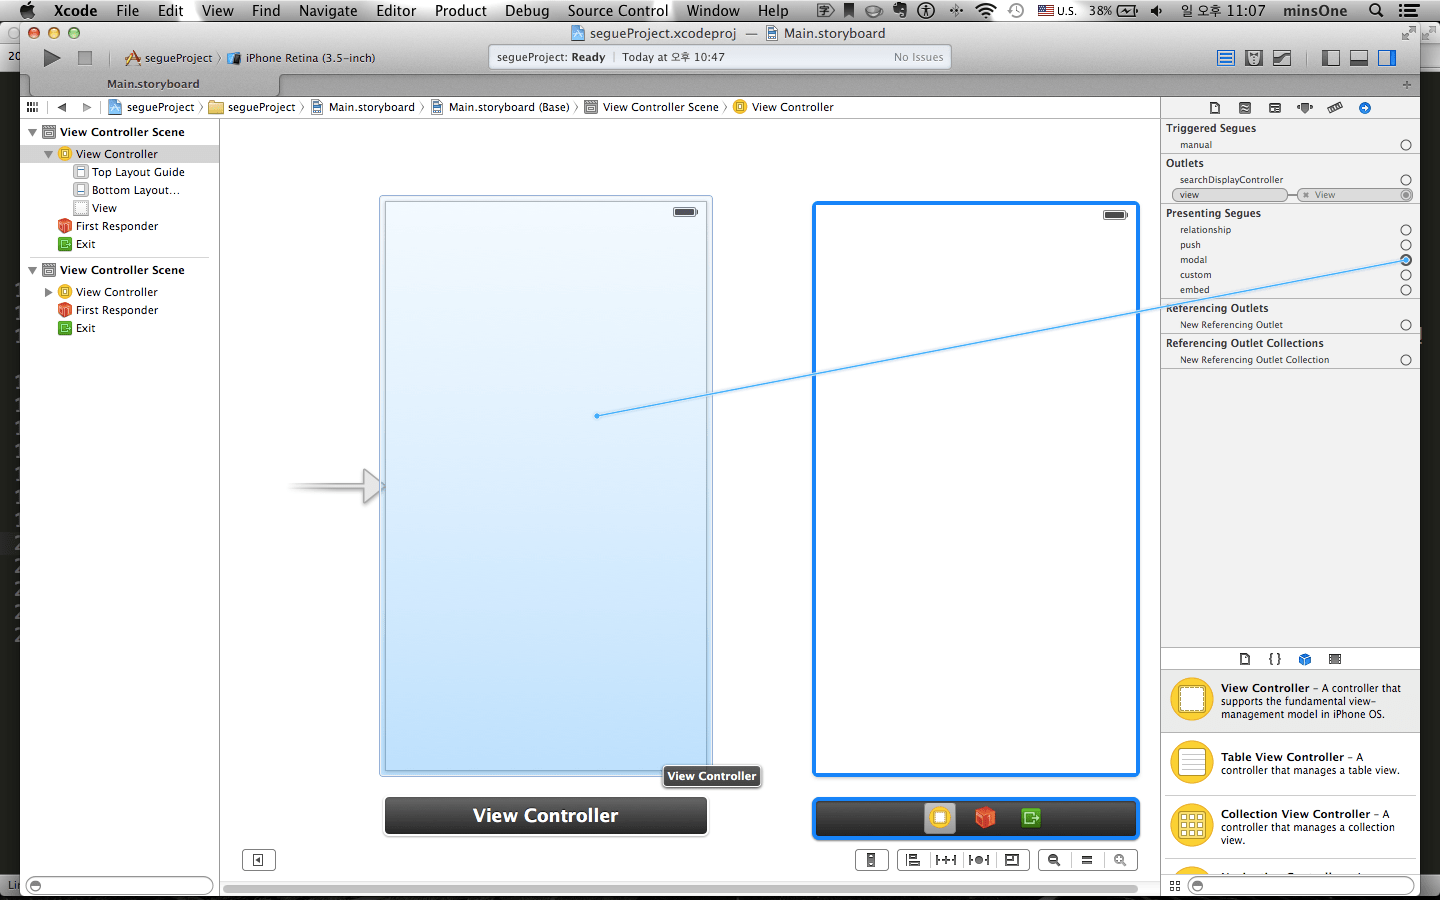
Task: Switch the object library to icon view
Action: pyautogui.click(x=1175, y=886)
